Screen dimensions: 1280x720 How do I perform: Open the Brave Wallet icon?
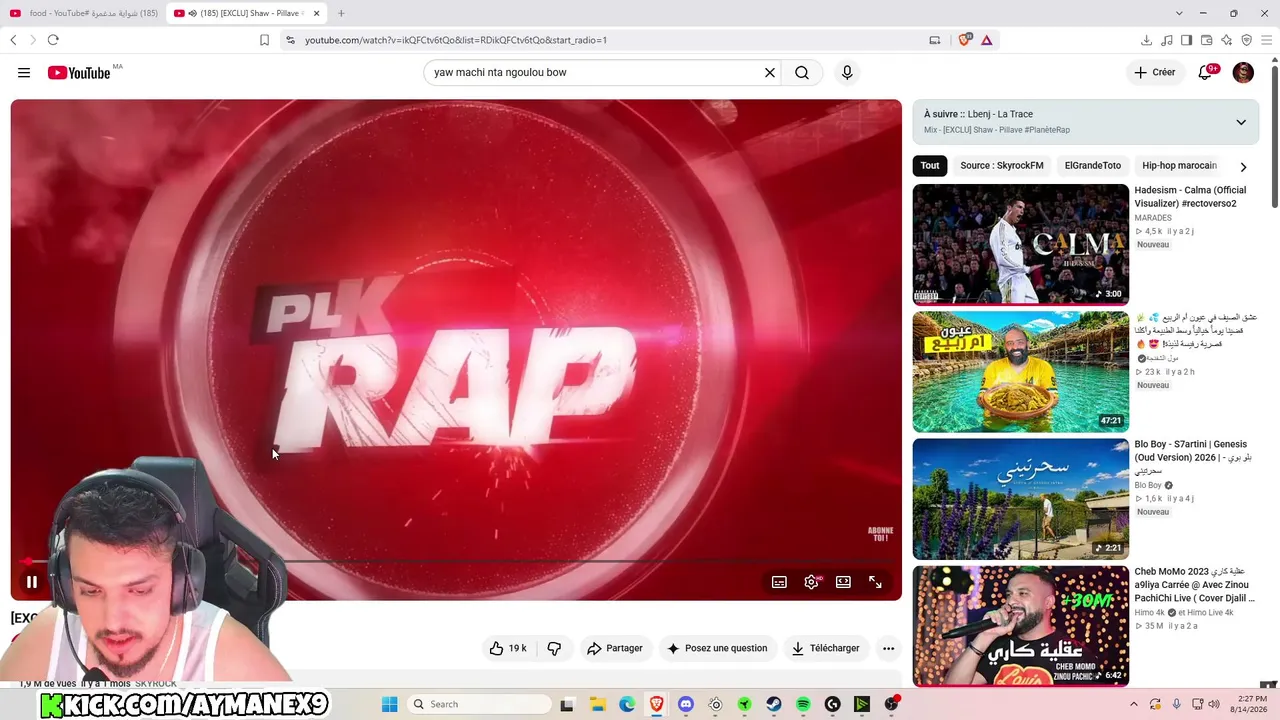[x=1206, y=40]
